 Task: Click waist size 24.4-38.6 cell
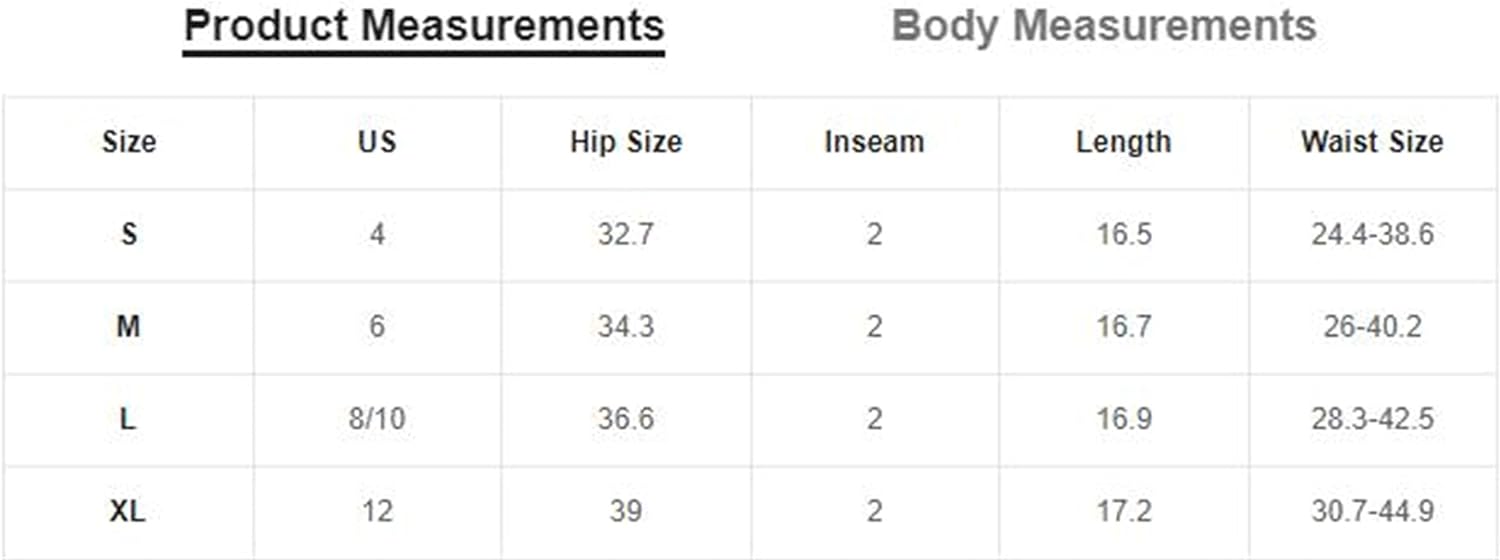[1372, 235]
